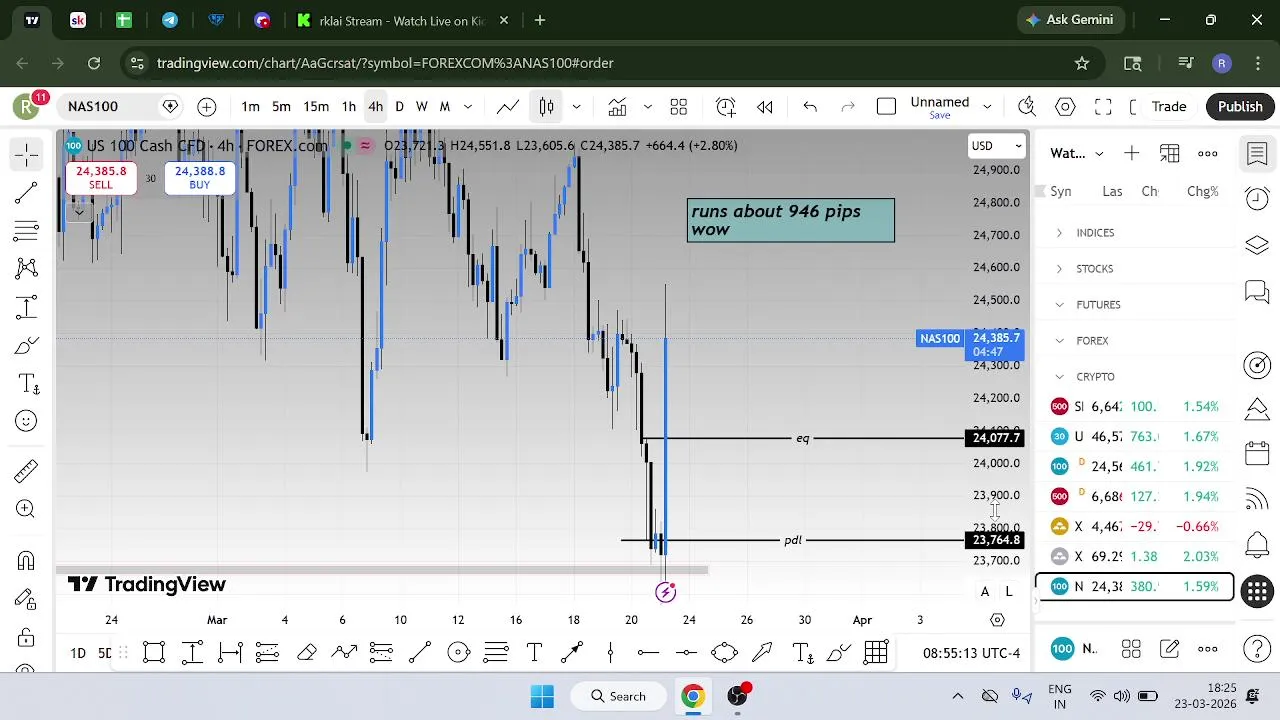This screenshot has width=1280, height=720.
Task: Click the 24,388.8 BUY button
Action: [x=199, y=177]
